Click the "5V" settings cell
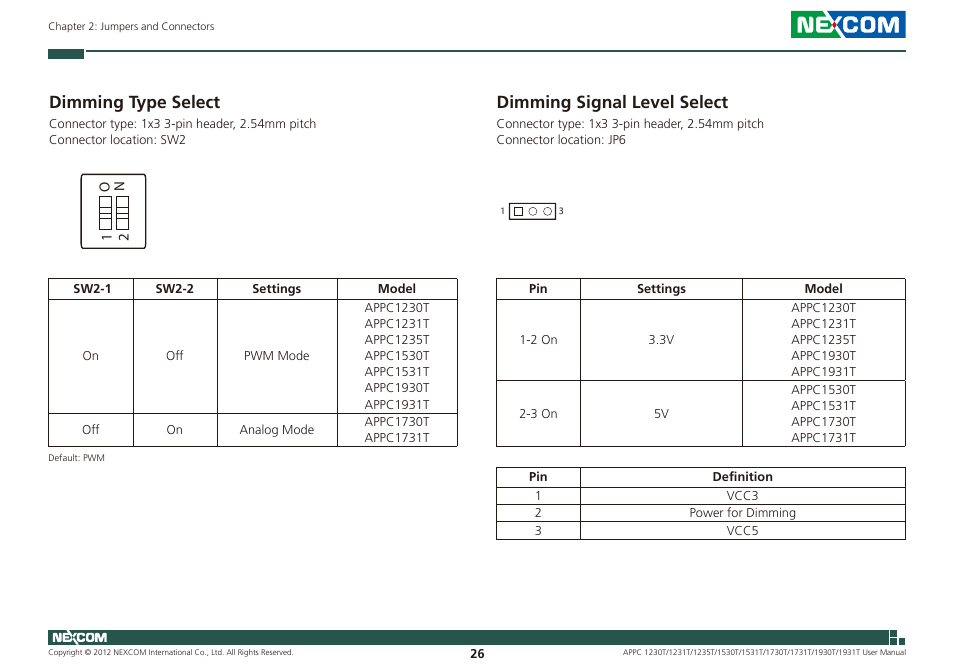The width and height of the screenshot is (954, 672). click(661, 414)
